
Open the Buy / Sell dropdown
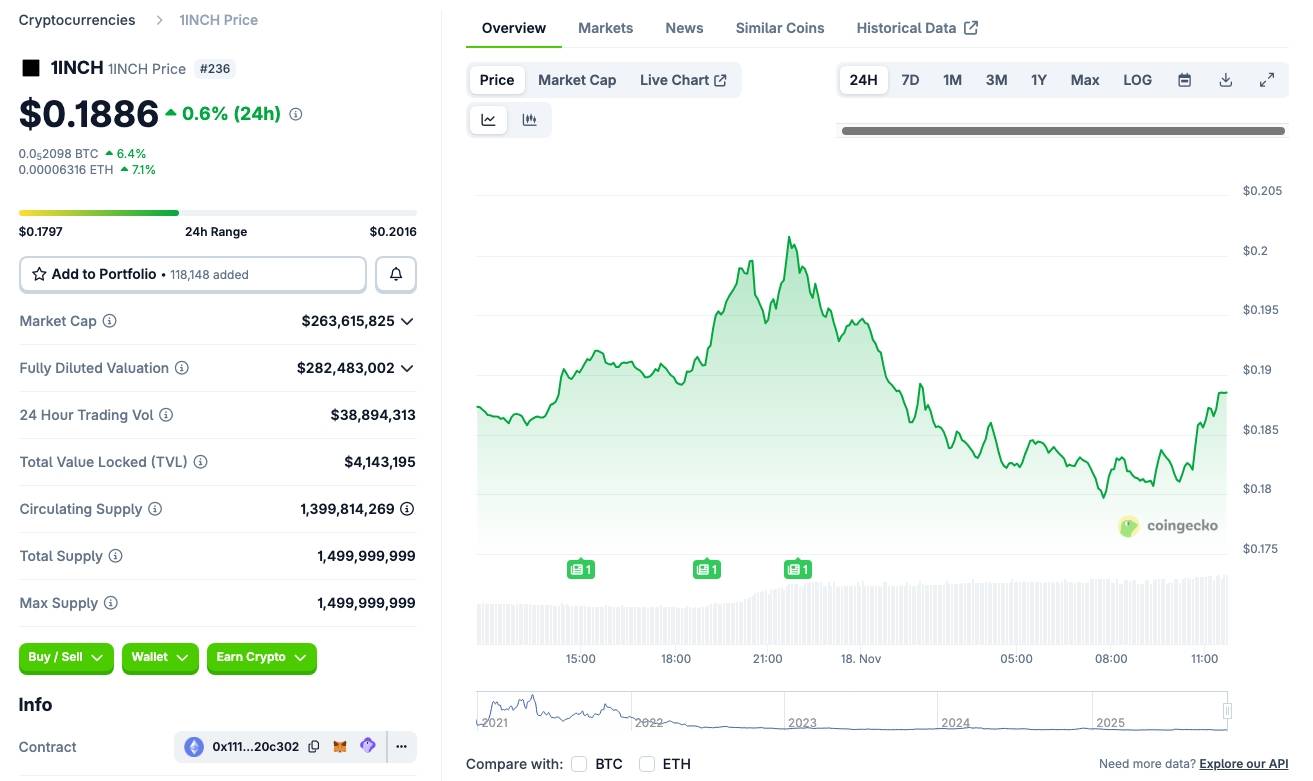point(66,657)
